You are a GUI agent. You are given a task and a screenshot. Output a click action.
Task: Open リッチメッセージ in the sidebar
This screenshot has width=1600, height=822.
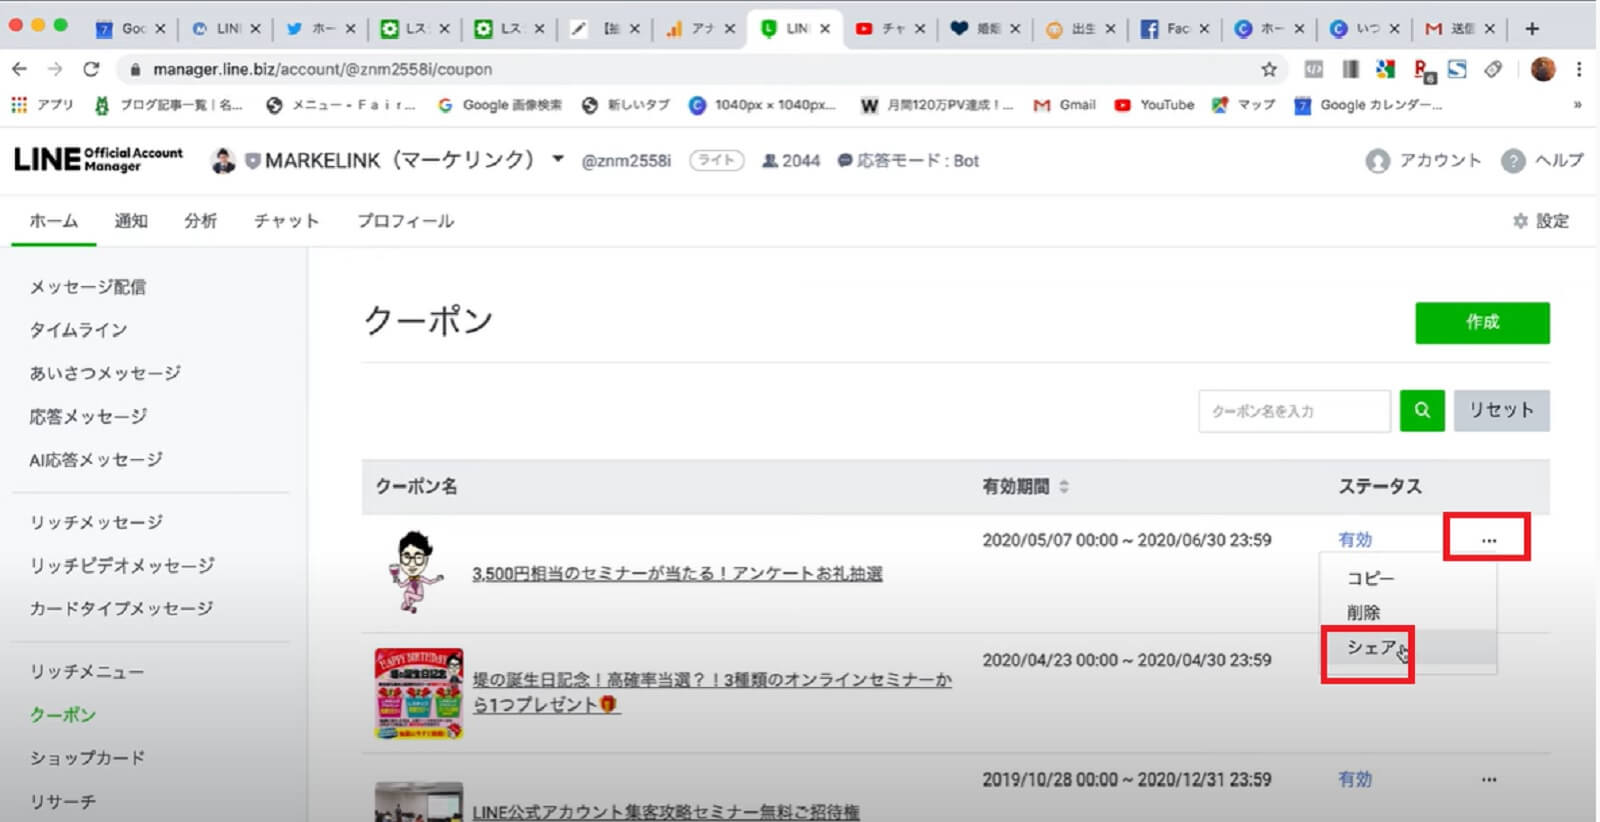(x=96, y=522)
